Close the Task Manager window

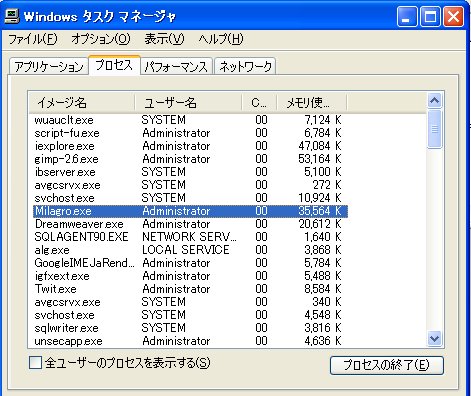pyautogui.click(x=453, y=16)
